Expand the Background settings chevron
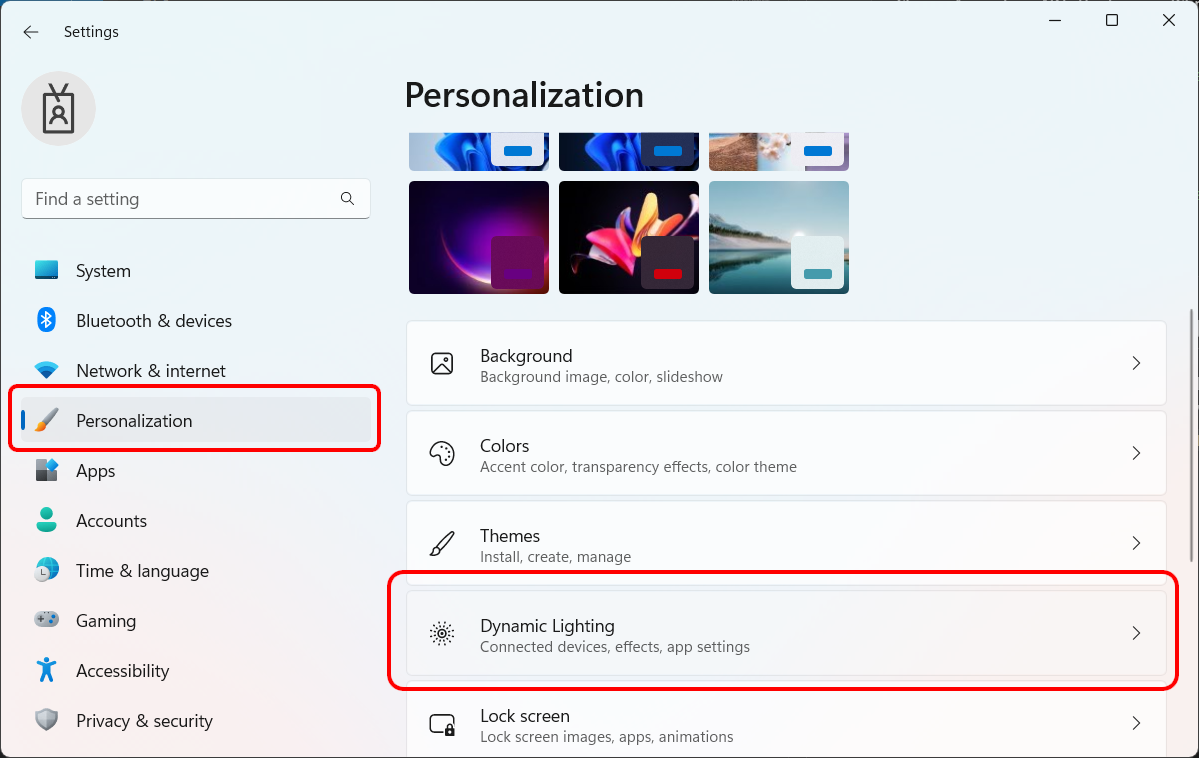This screenshot has width=1199, height=758. point(1136,363)
